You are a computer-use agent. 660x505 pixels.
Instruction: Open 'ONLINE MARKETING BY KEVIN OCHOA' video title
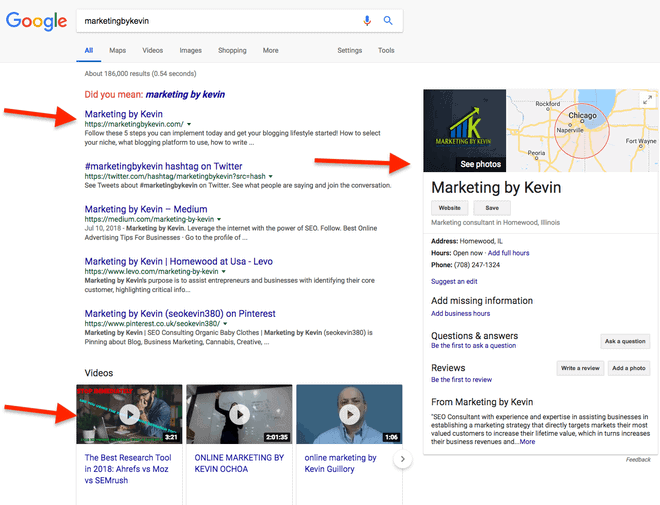239,463
